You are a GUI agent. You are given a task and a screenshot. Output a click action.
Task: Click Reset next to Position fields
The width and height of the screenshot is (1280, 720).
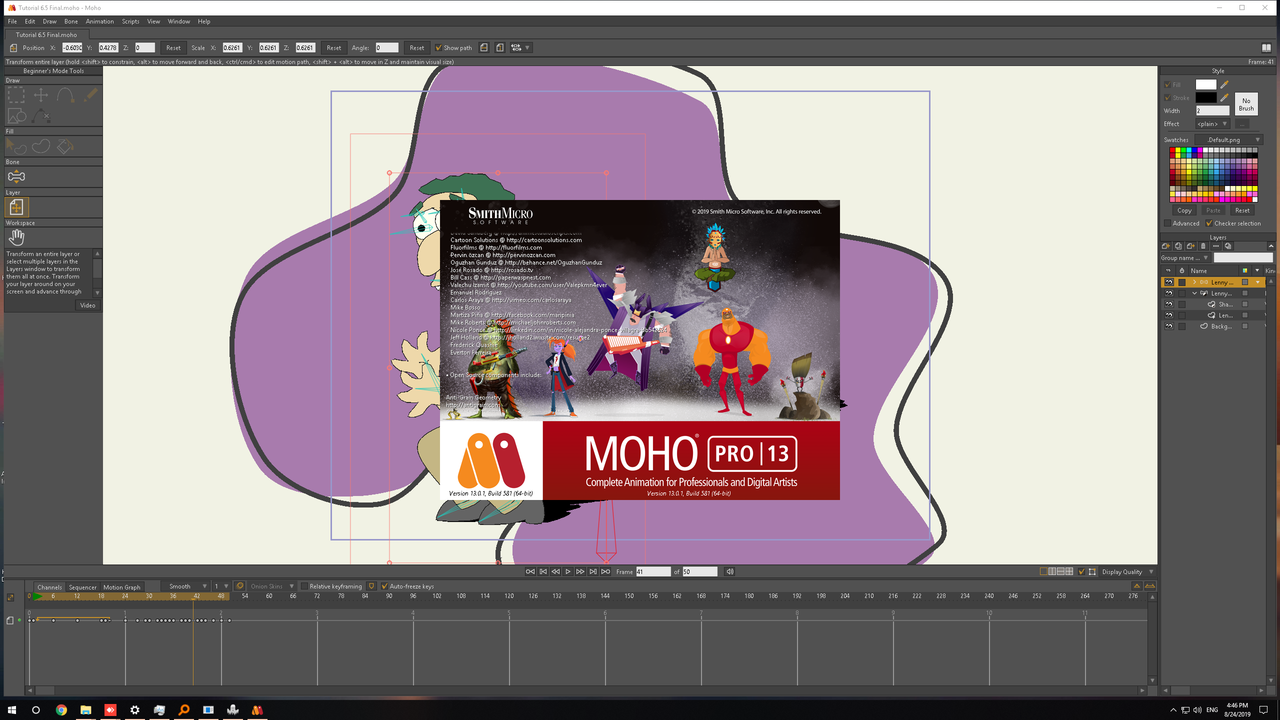[173, 47]
